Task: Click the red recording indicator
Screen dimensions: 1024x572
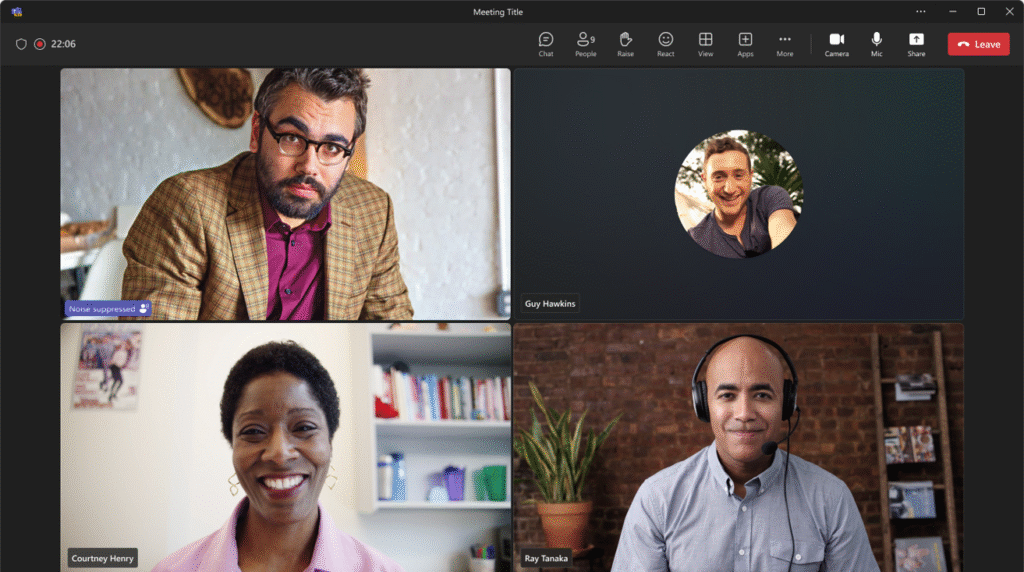Action: 40,44
